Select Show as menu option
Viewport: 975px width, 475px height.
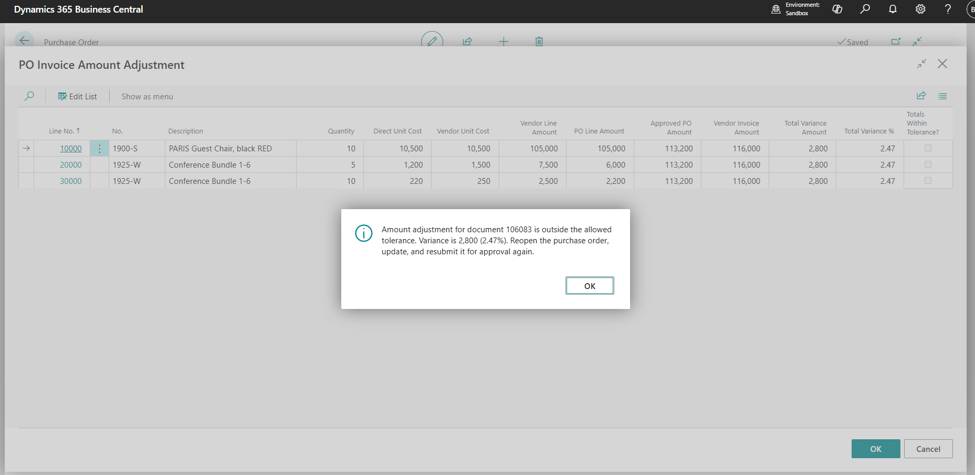click(147, 96)
